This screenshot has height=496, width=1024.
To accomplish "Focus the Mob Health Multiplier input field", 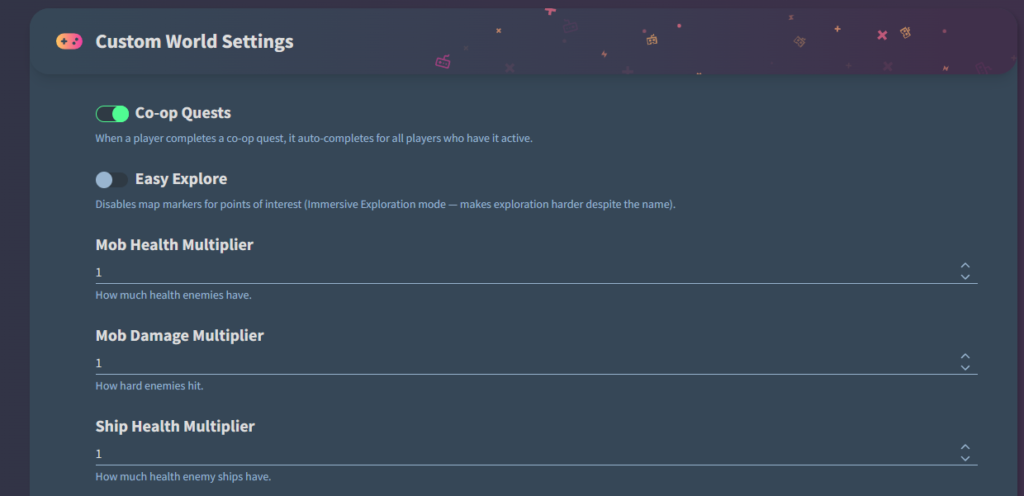I will (520, 272).
